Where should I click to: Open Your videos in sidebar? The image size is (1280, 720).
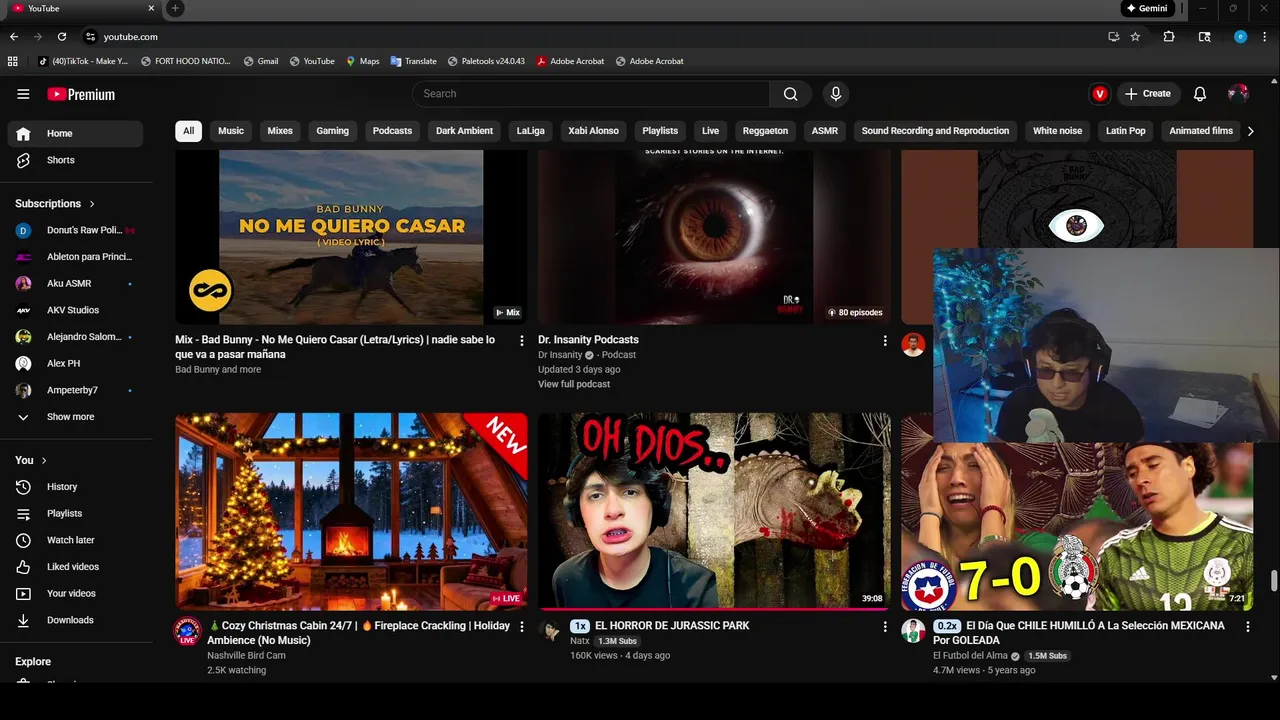pos(75,593)
